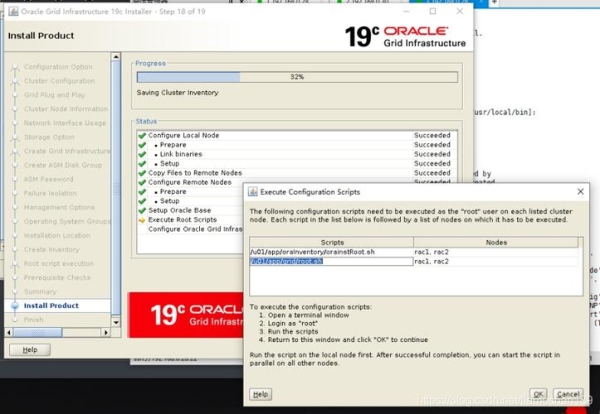Select the Cluster Node Information step
This screenshot has width=600, height=414.
65,109
